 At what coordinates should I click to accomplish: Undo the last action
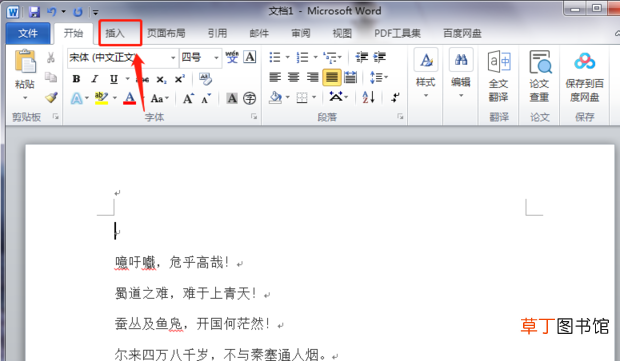coord(52,12)
